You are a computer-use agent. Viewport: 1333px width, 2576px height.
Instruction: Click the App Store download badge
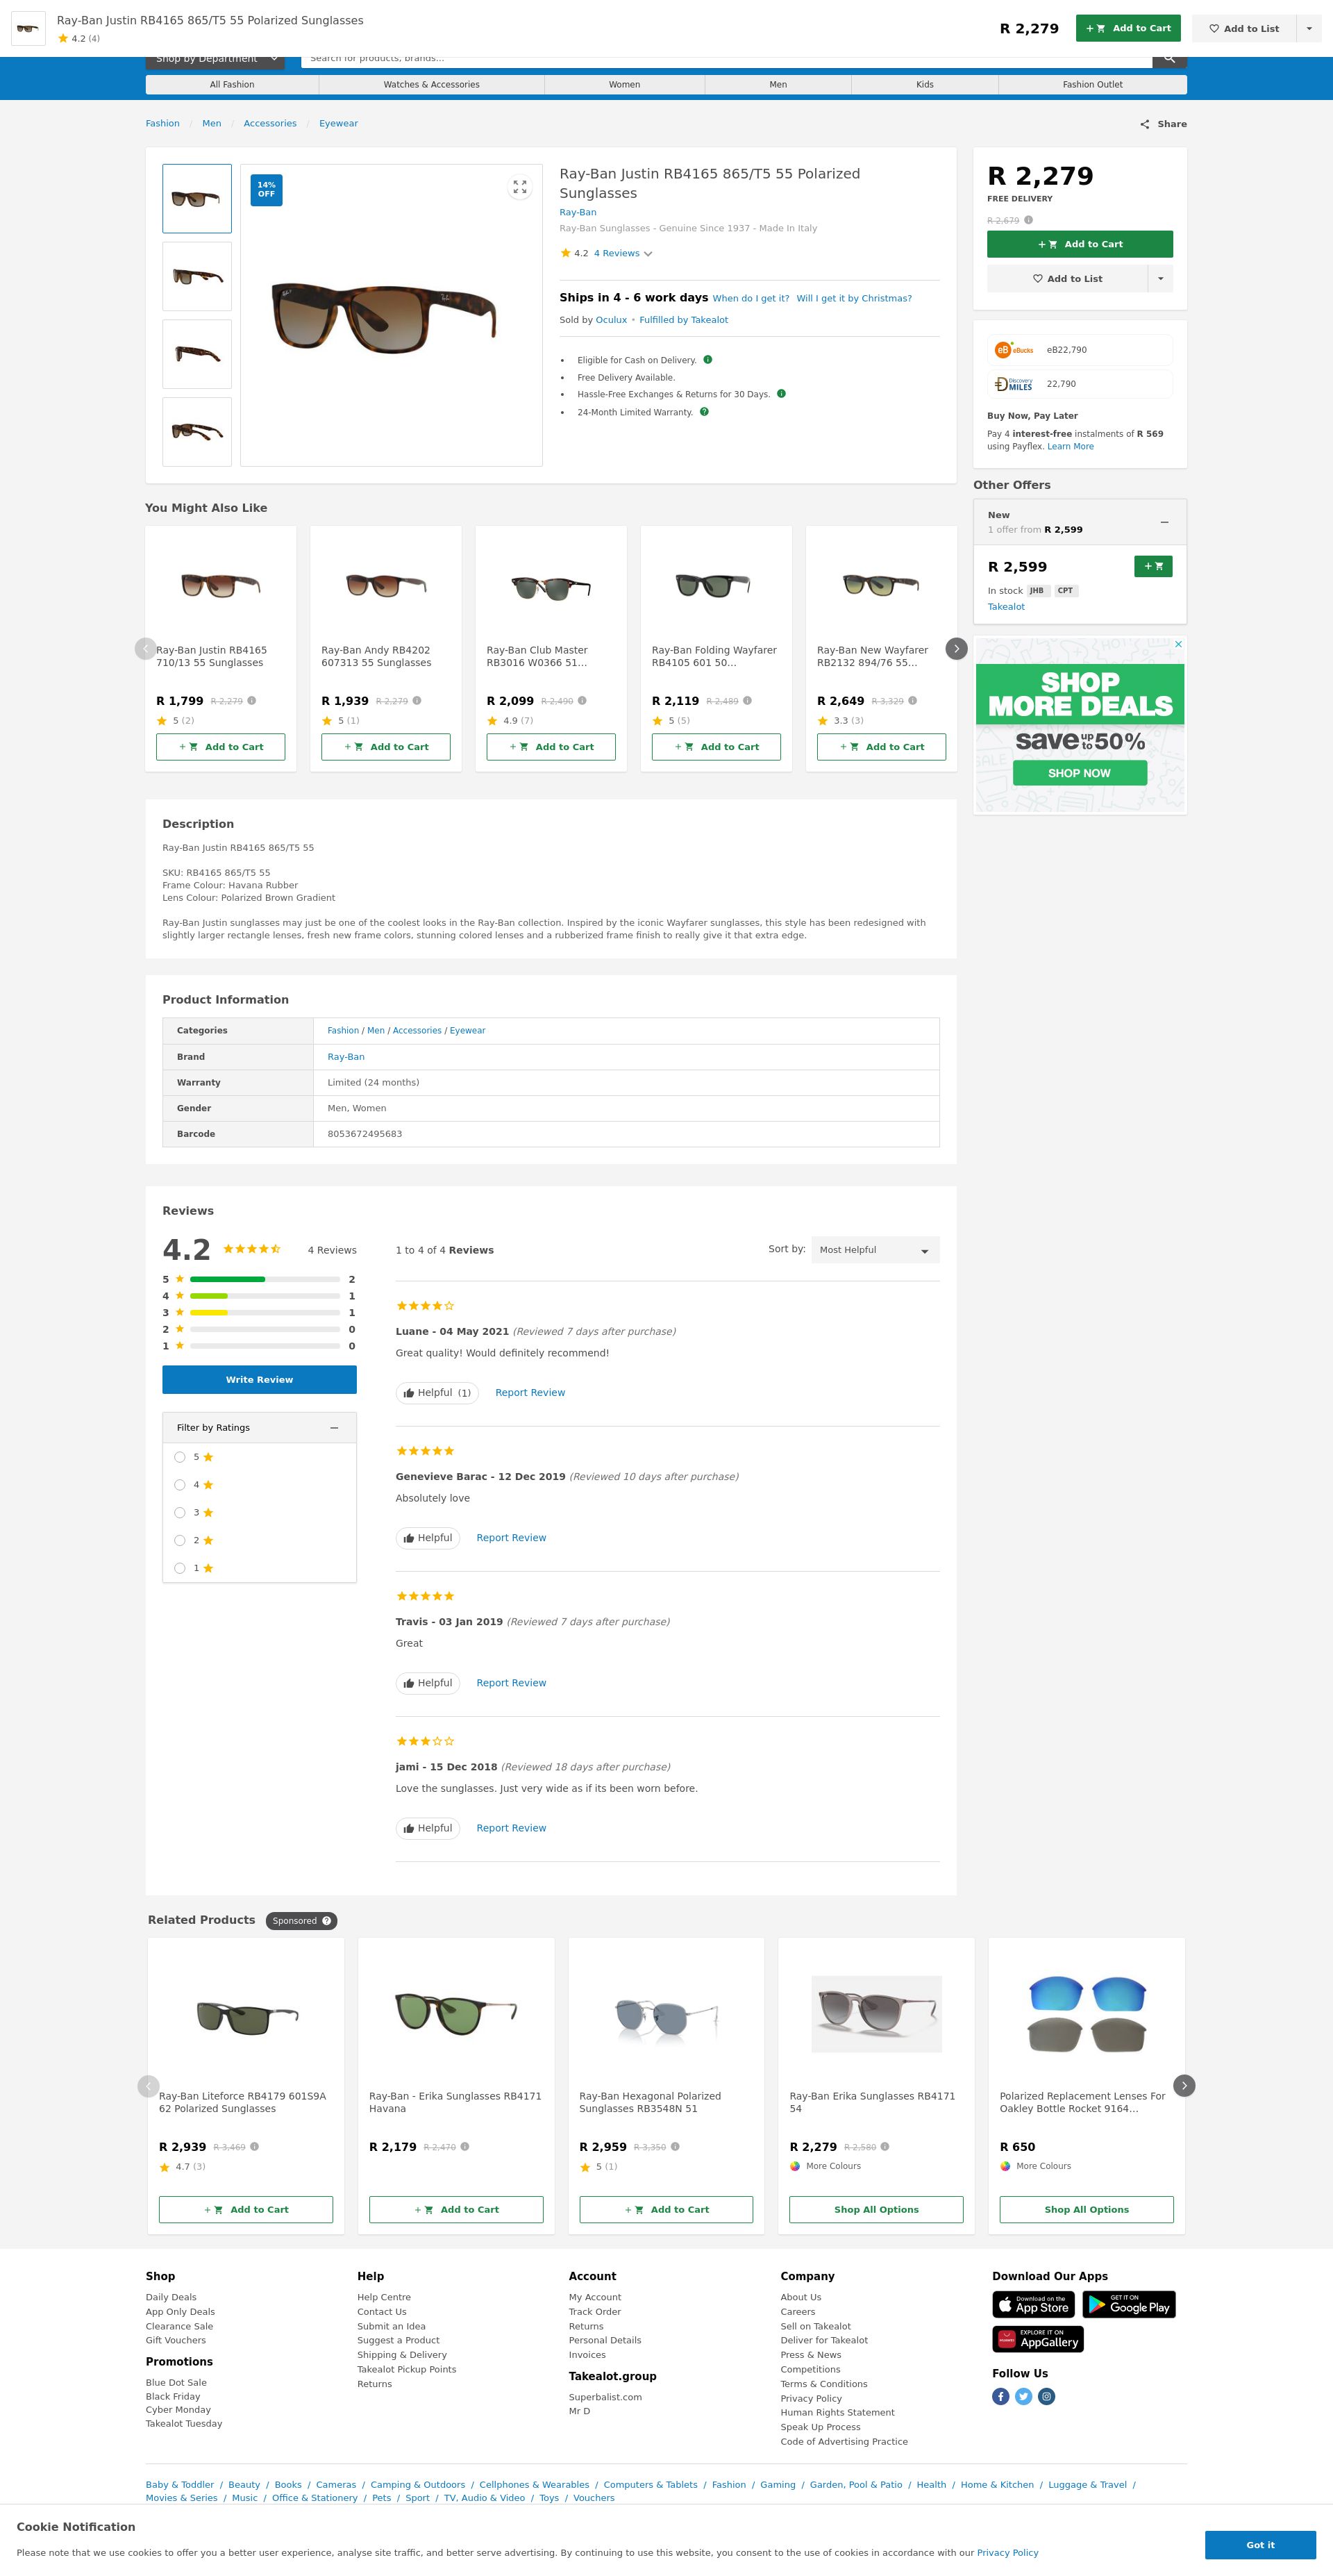pyautogui.click(x=1033, y=2304)
